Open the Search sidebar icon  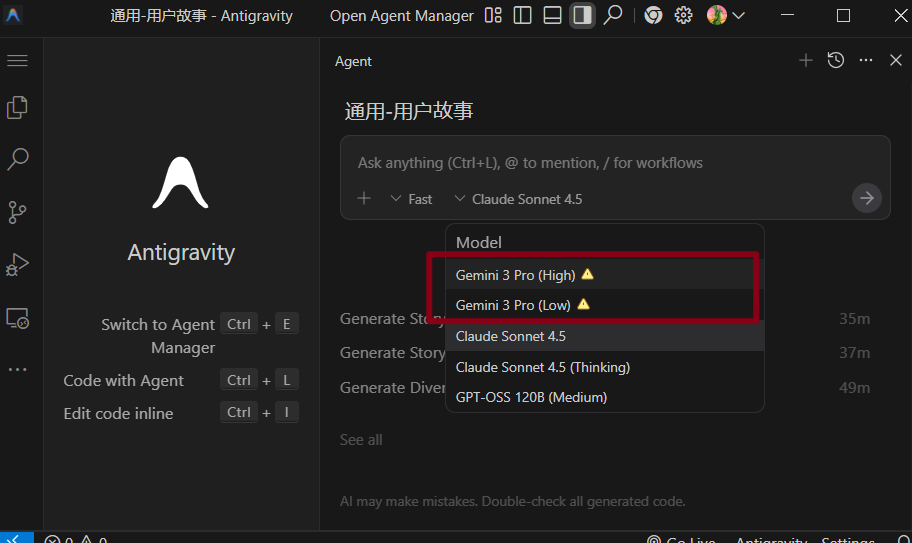[x=17, y=159]
